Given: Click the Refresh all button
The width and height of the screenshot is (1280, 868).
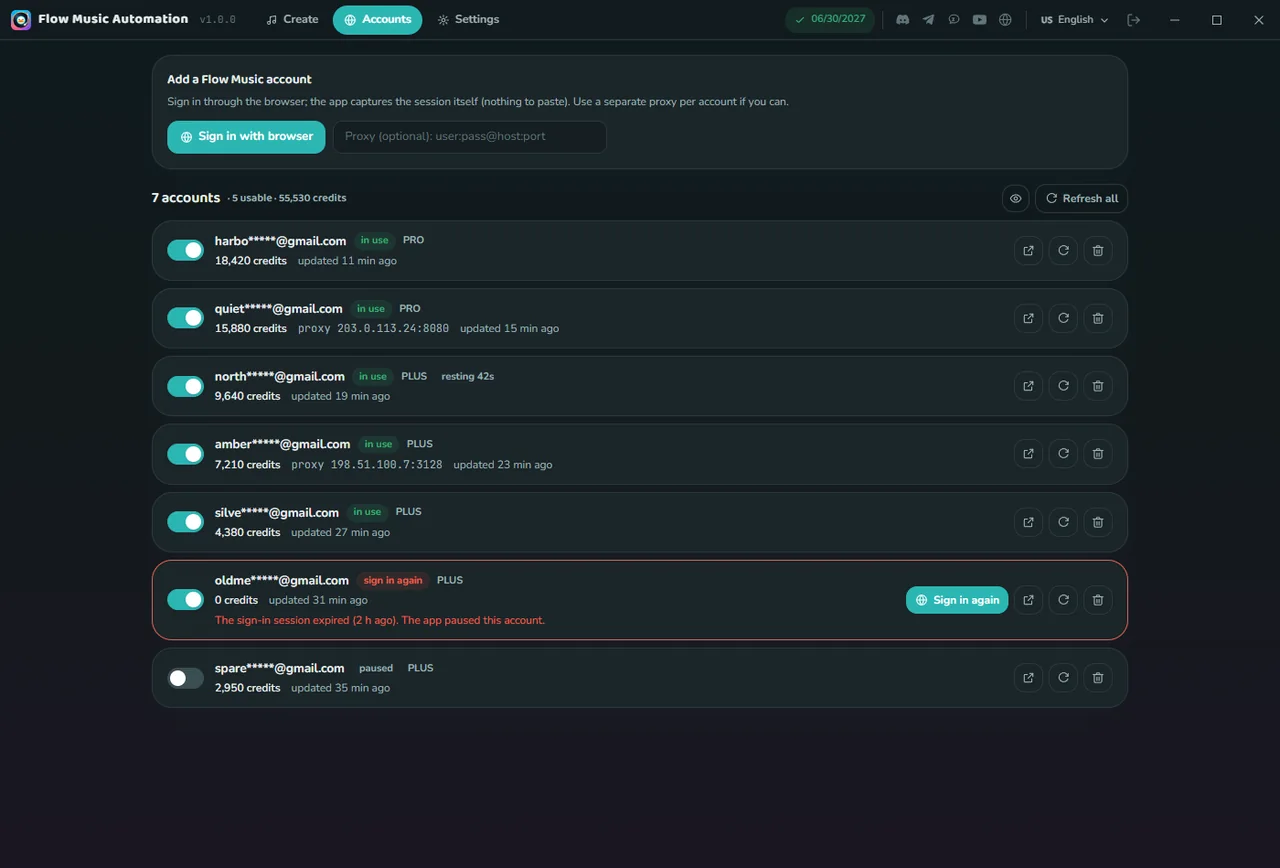Looking at the screenshot, I should pos(1081,199).
